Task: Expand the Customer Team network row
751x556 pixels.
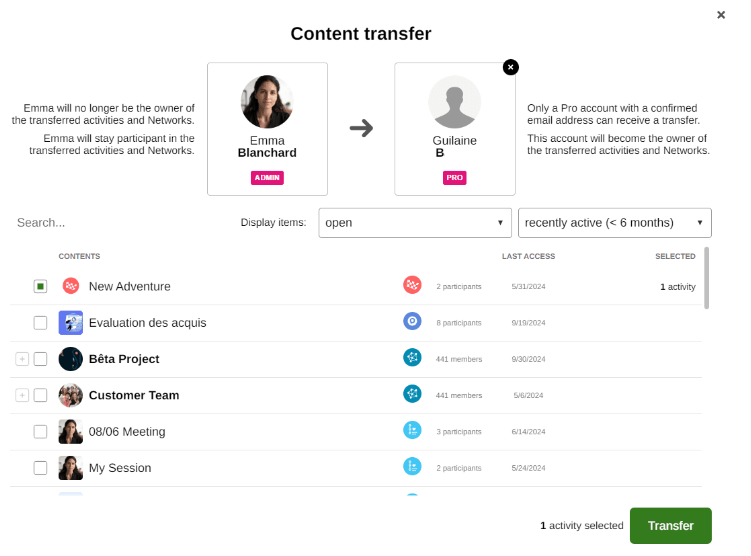Action: 22,395
